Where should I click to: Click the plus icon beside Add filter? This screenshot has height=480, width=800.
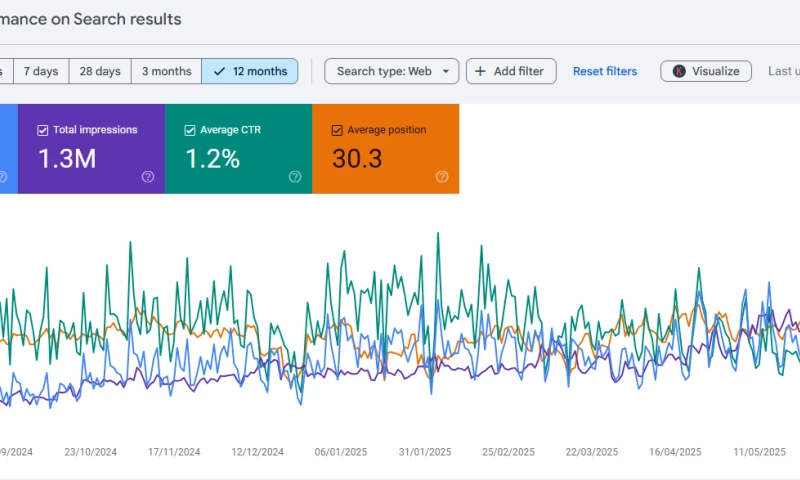pyautogui.click(x=480, y=71)
